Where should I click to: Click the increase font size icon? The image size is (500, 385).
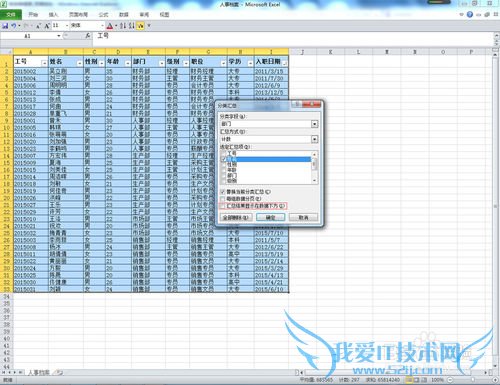[x=47, y=26]
